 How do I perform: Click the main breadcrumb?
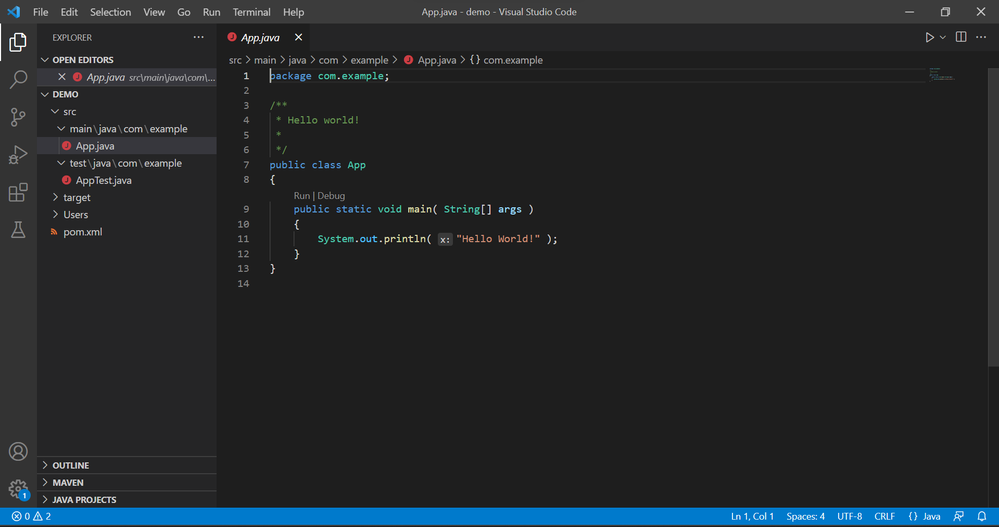[x=265, y=60]
